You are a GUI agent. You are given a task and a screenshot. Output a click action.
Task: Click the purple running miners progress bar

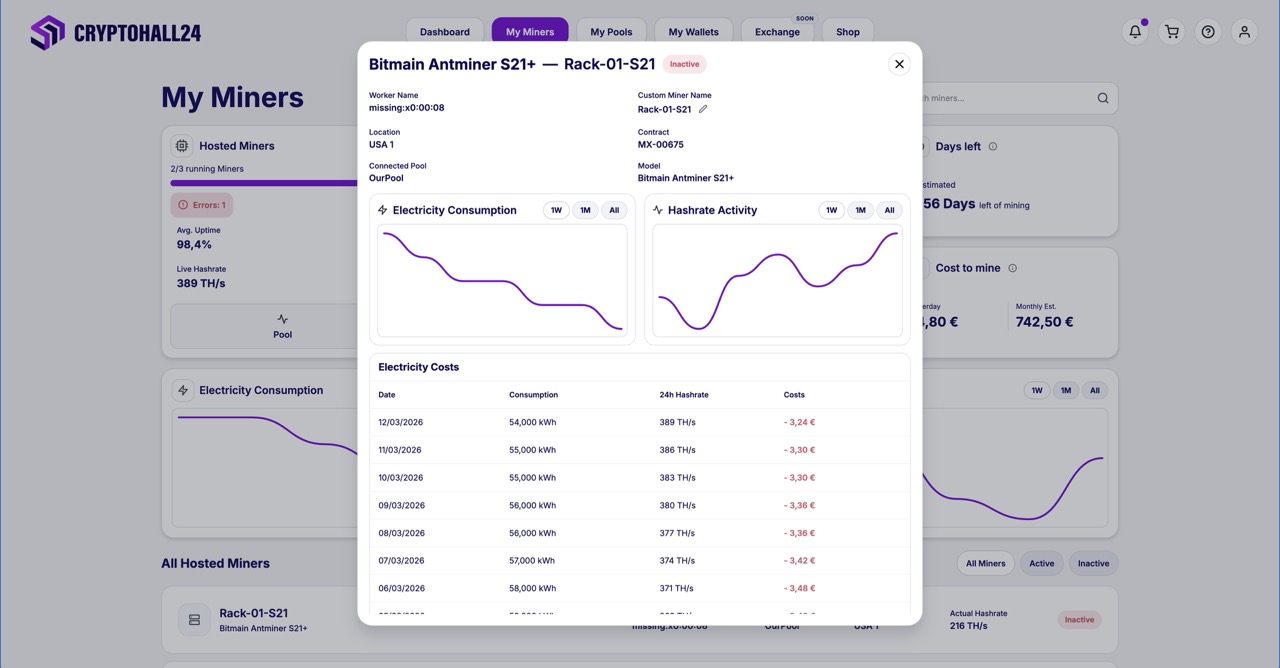pyautogui.click(x=260, y=184)
